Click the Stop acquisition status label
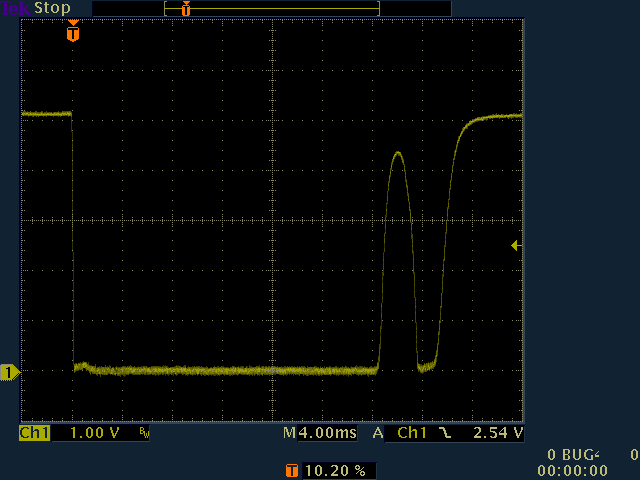 coord(52,8)
